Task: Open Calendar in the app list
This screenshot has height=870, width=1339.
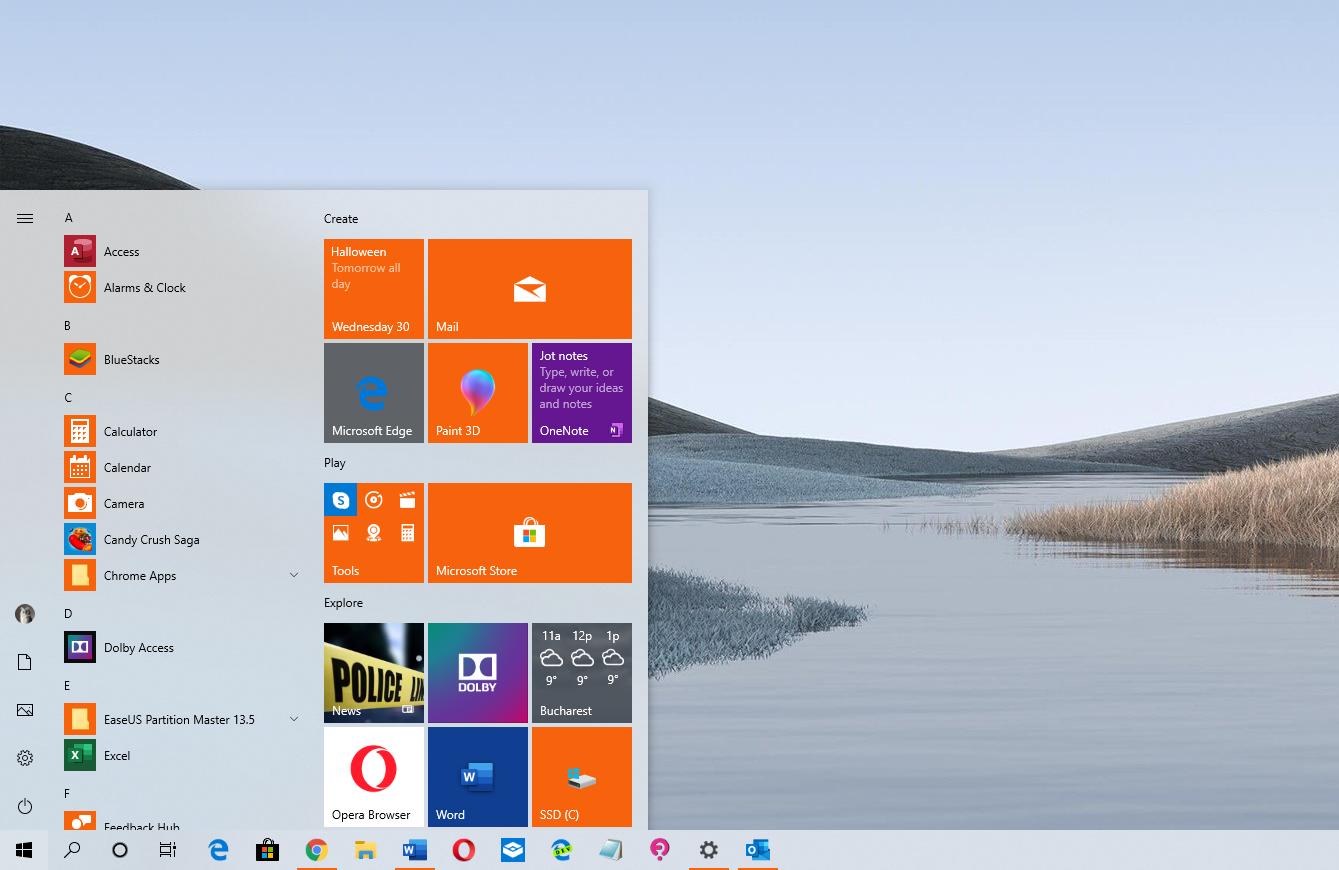Action: [182, 468]
